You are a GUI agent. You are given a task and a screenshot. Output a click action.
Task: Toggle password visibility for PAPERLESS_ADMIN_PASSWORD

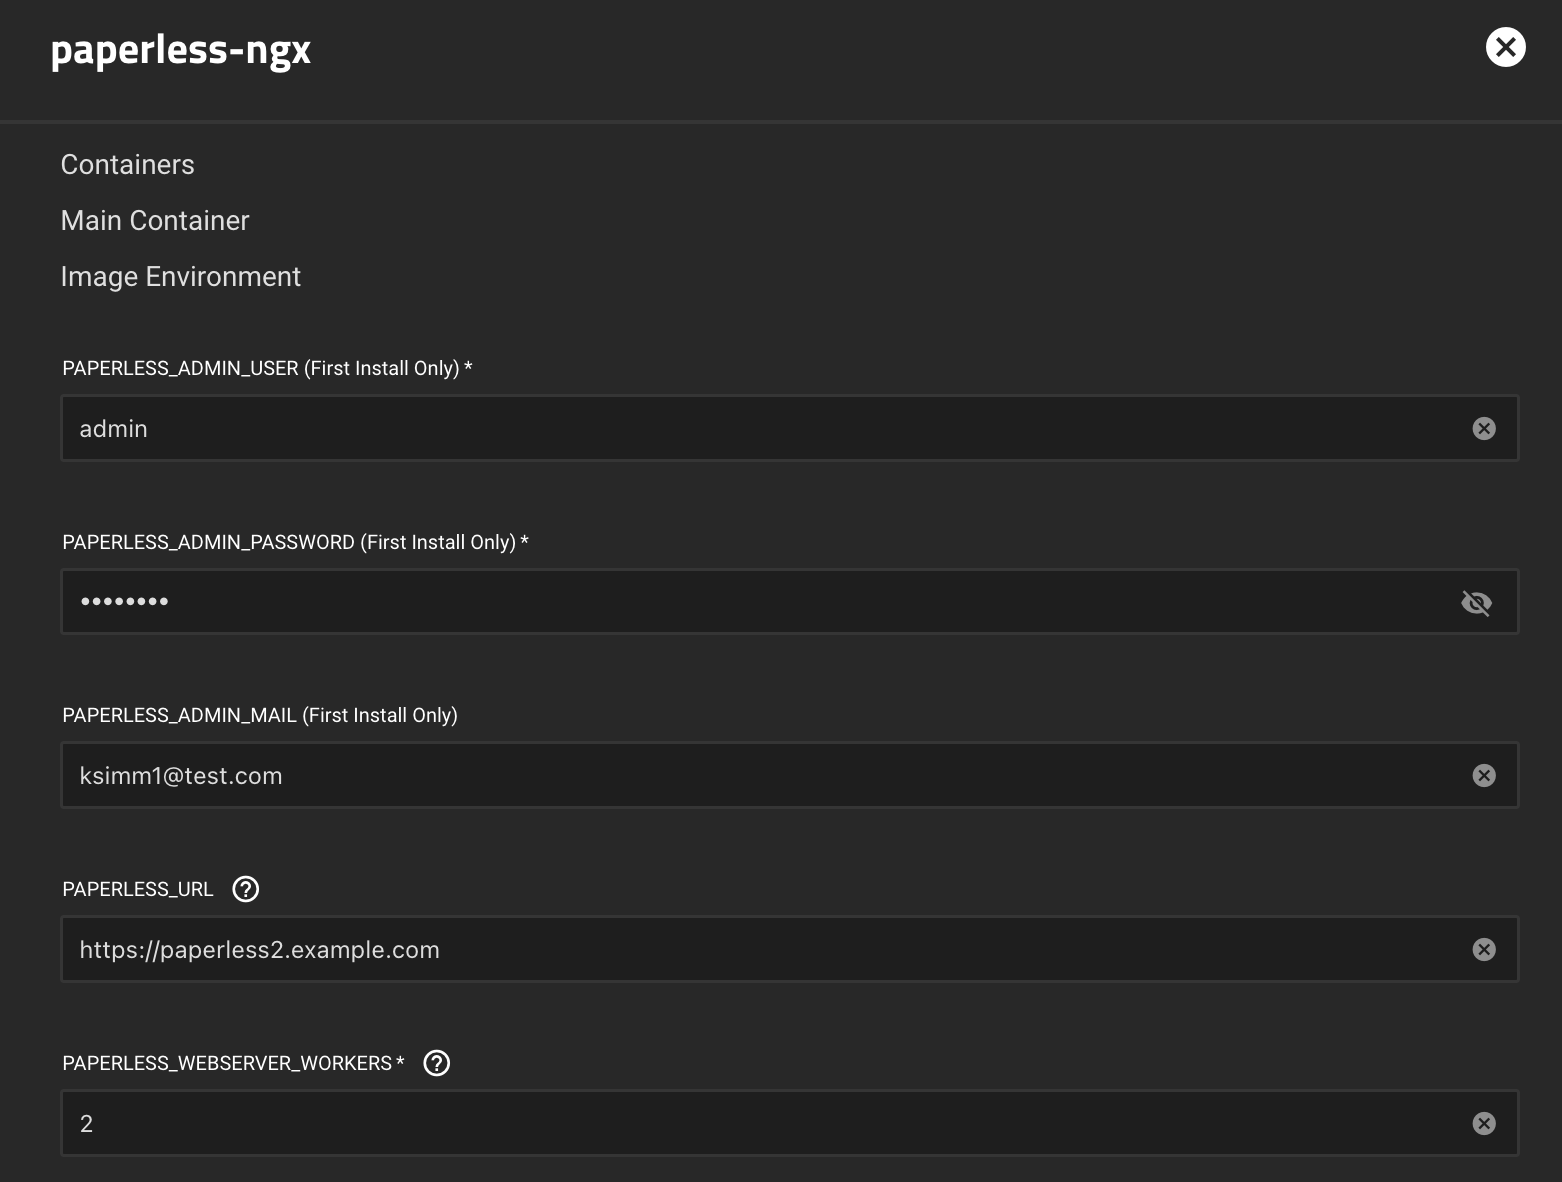(1477, 602)
